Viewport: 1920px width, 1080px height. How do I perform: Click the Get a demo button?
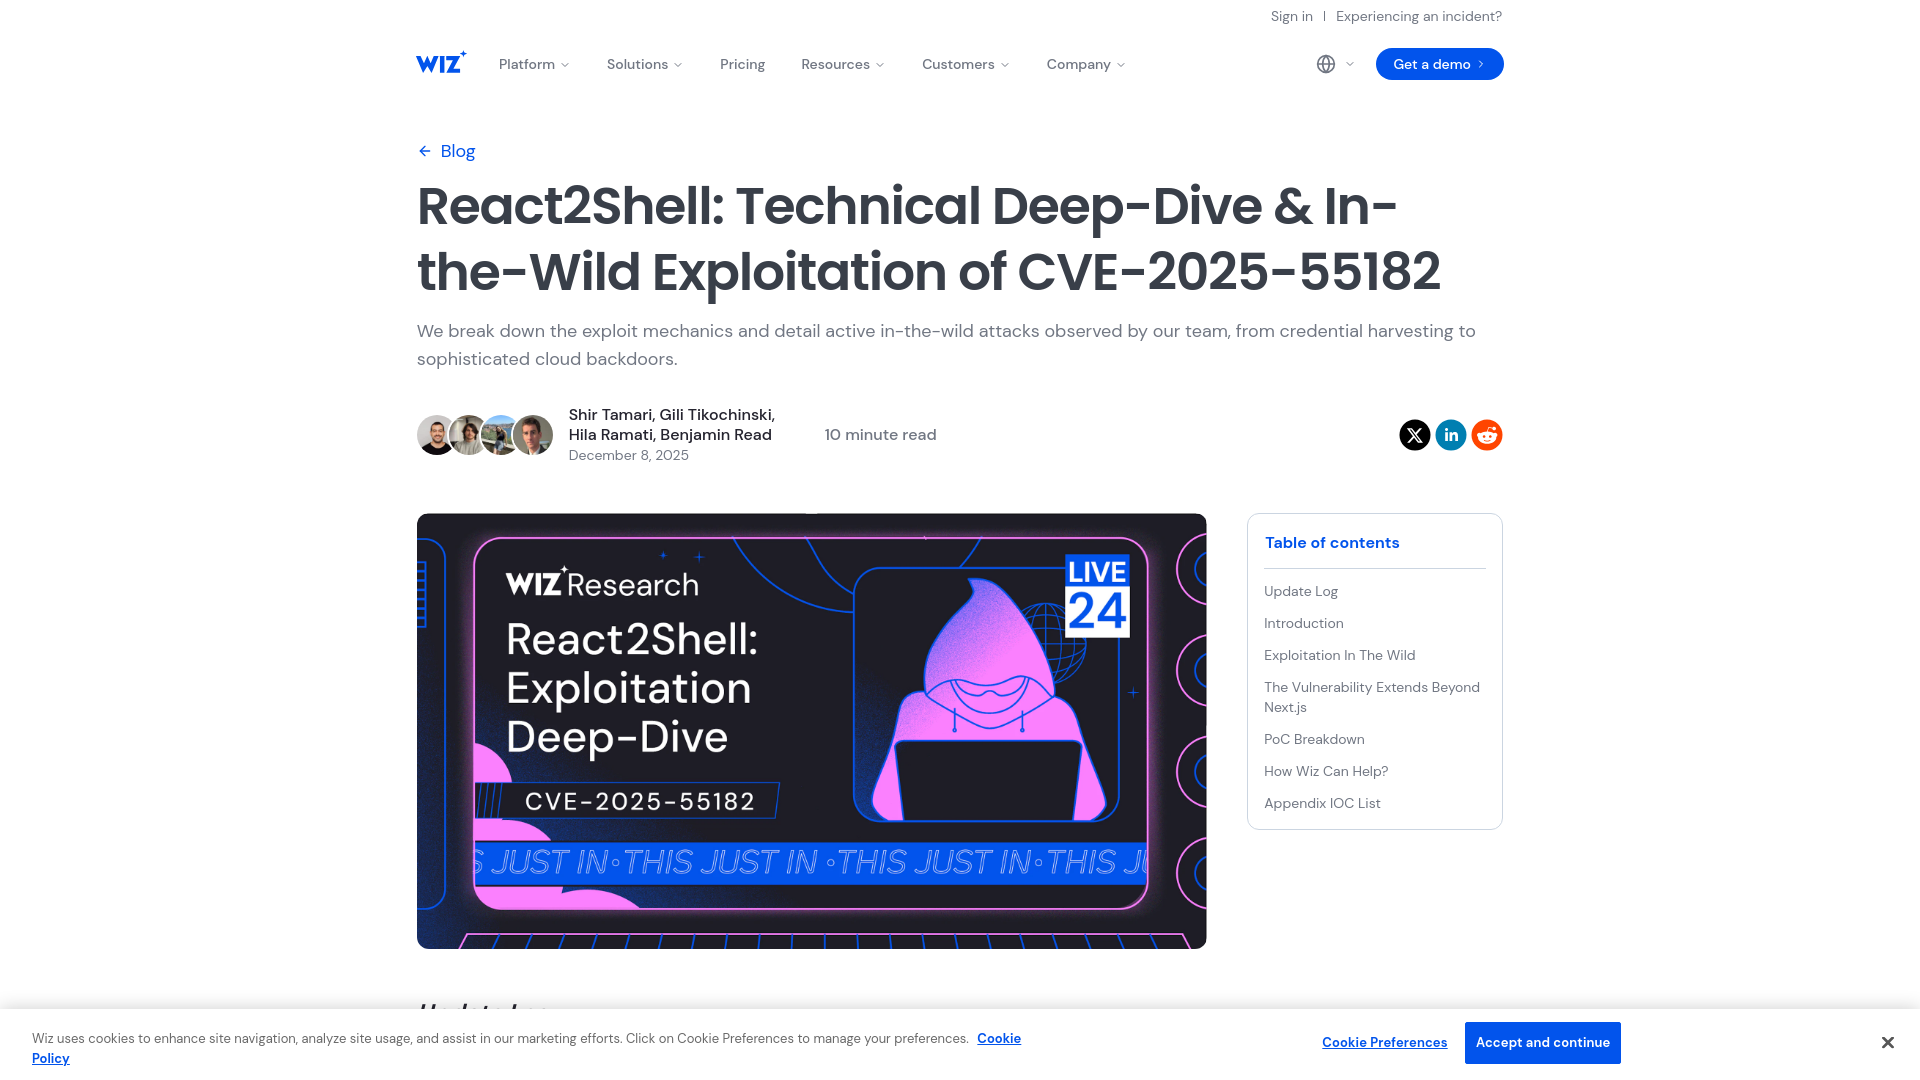(1439, 64)
